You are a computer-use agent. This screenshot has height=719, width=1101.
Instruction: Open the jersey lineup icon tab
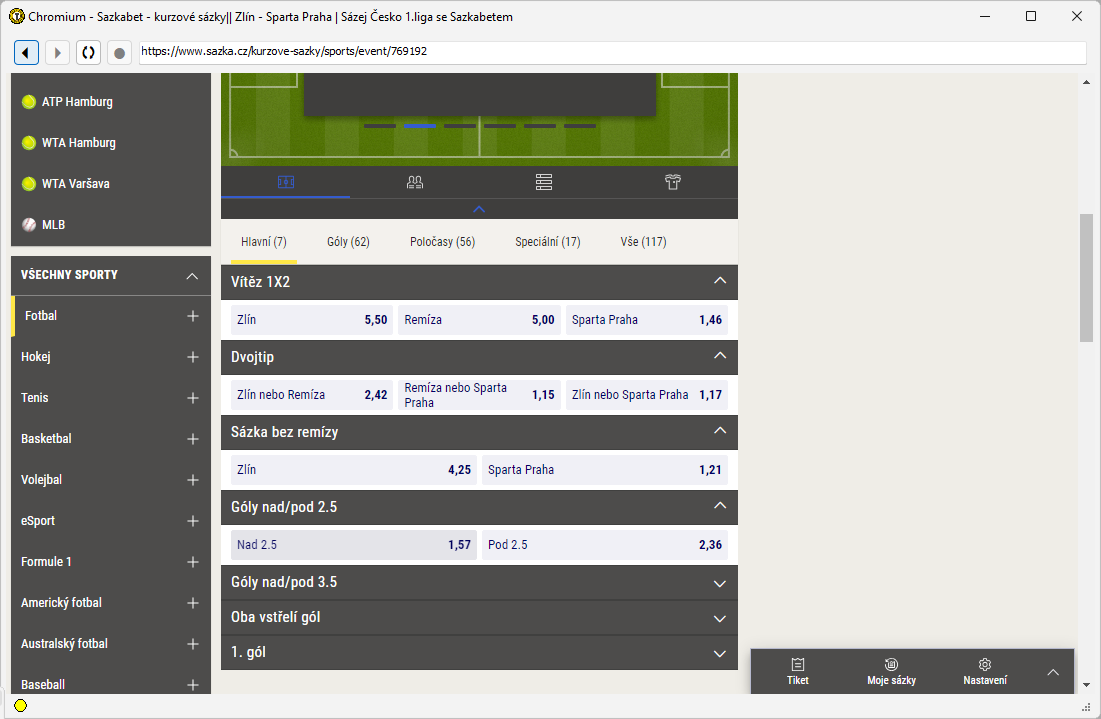(673, 183)
